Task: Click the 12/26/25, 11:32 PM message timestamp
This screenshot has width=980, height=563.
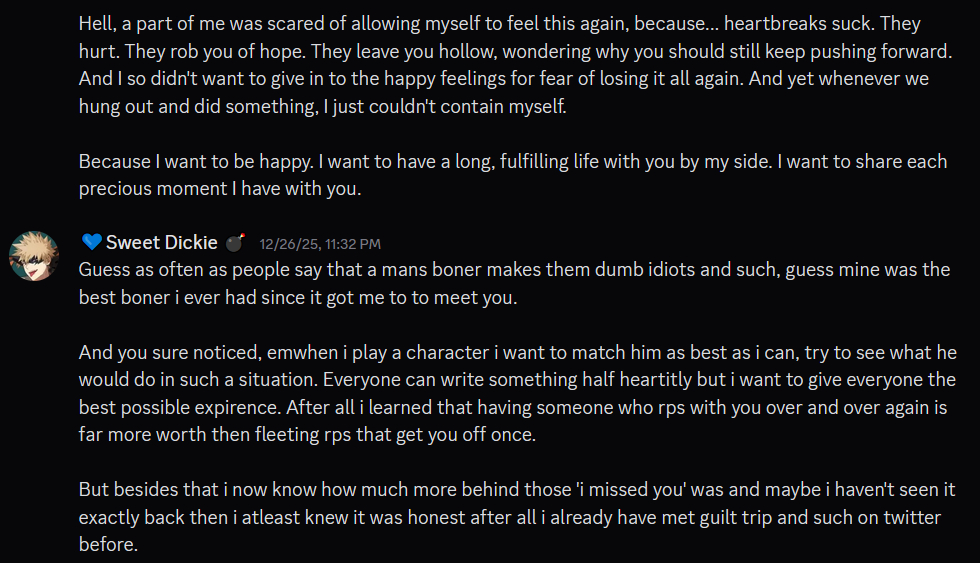Action: pos(319,243)
